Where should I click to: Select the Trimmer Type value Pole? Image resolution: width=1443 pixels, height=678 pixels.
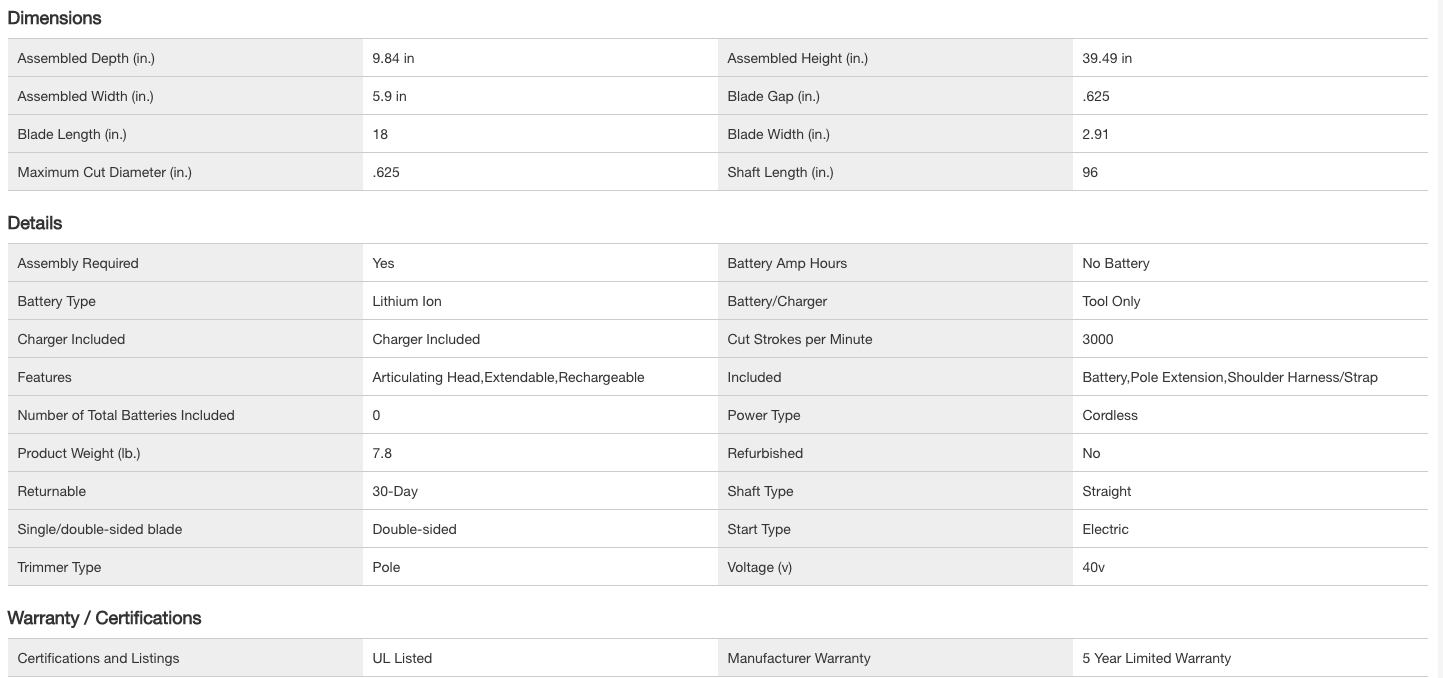click(386, 567)
